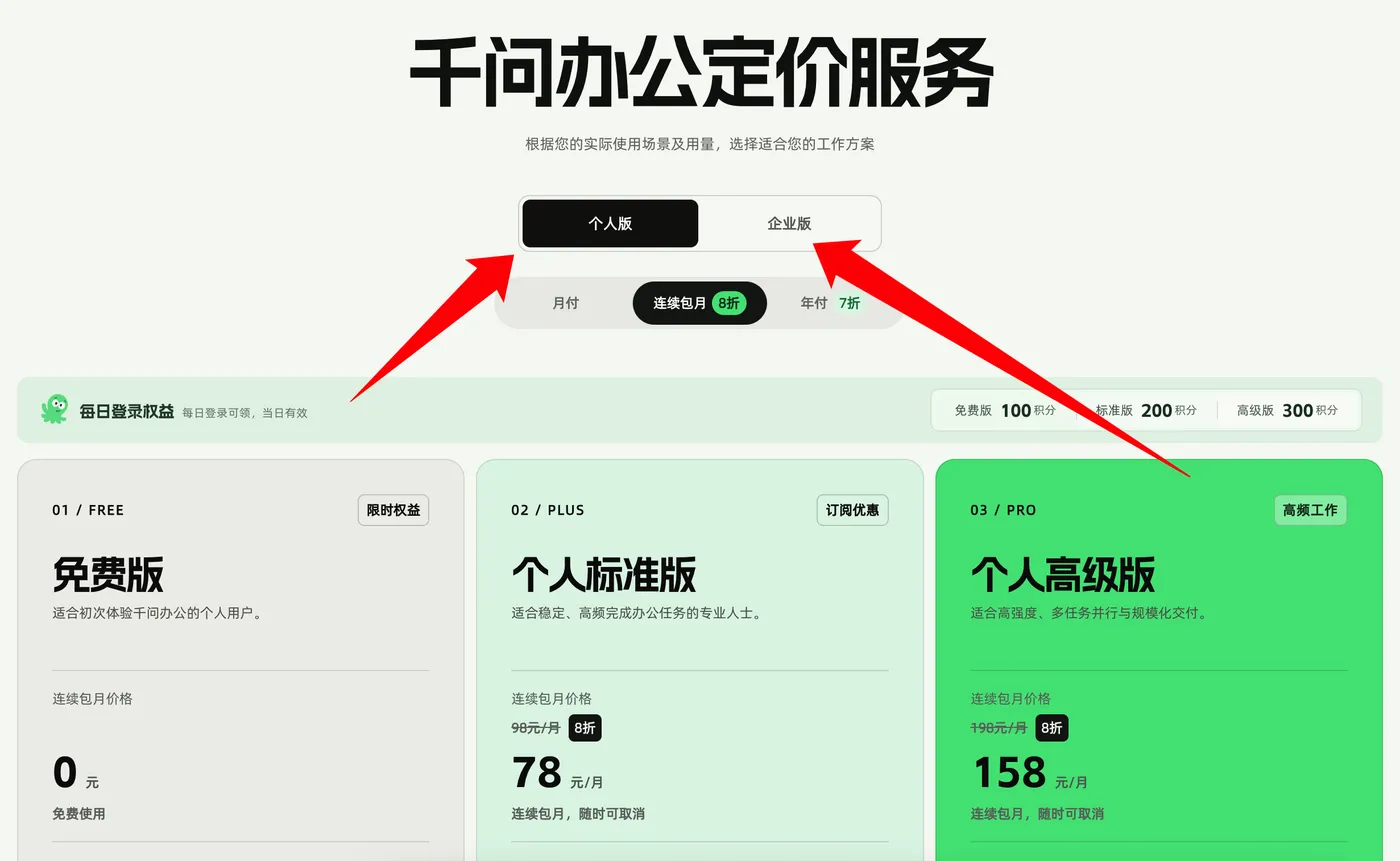Select the 年付 billing option
The image size is (1400, 861).
pyautogui.click(x=831, y=303)
